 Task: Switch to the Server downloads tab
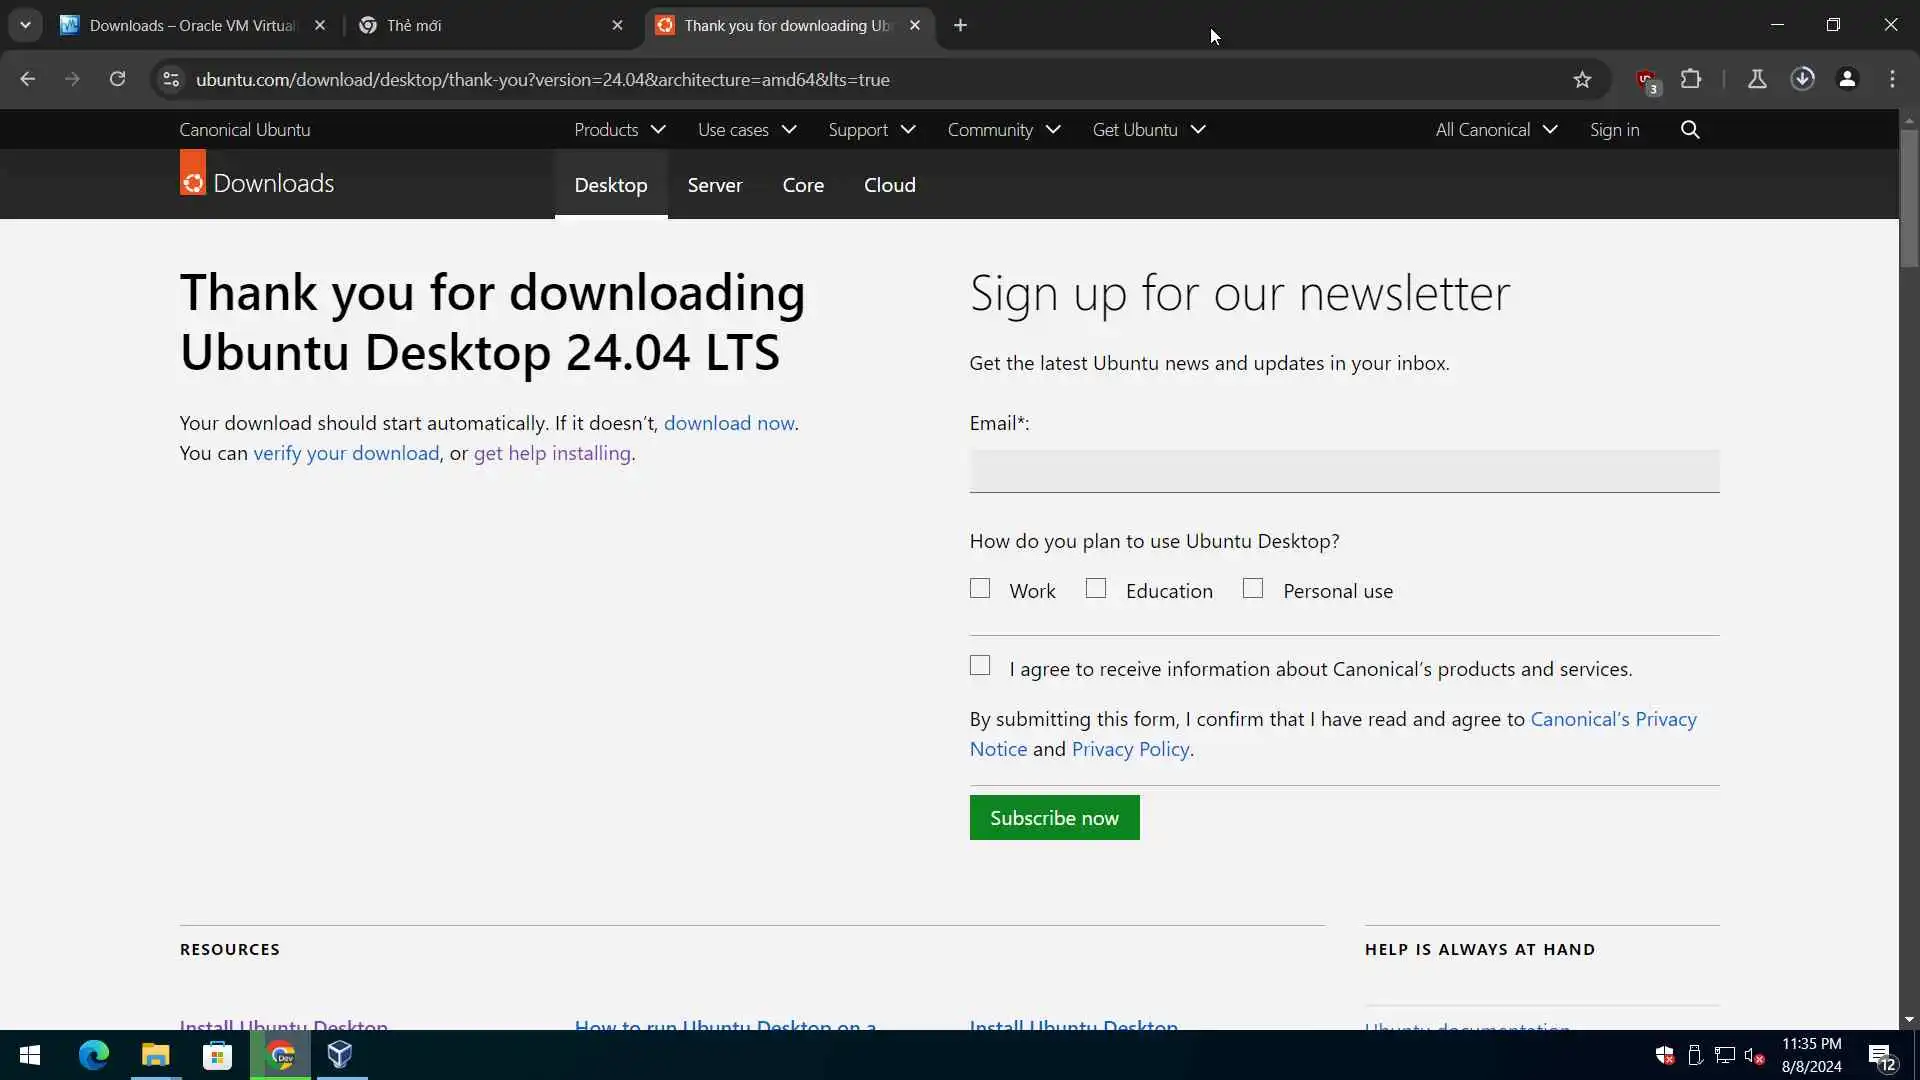point(714,185)
